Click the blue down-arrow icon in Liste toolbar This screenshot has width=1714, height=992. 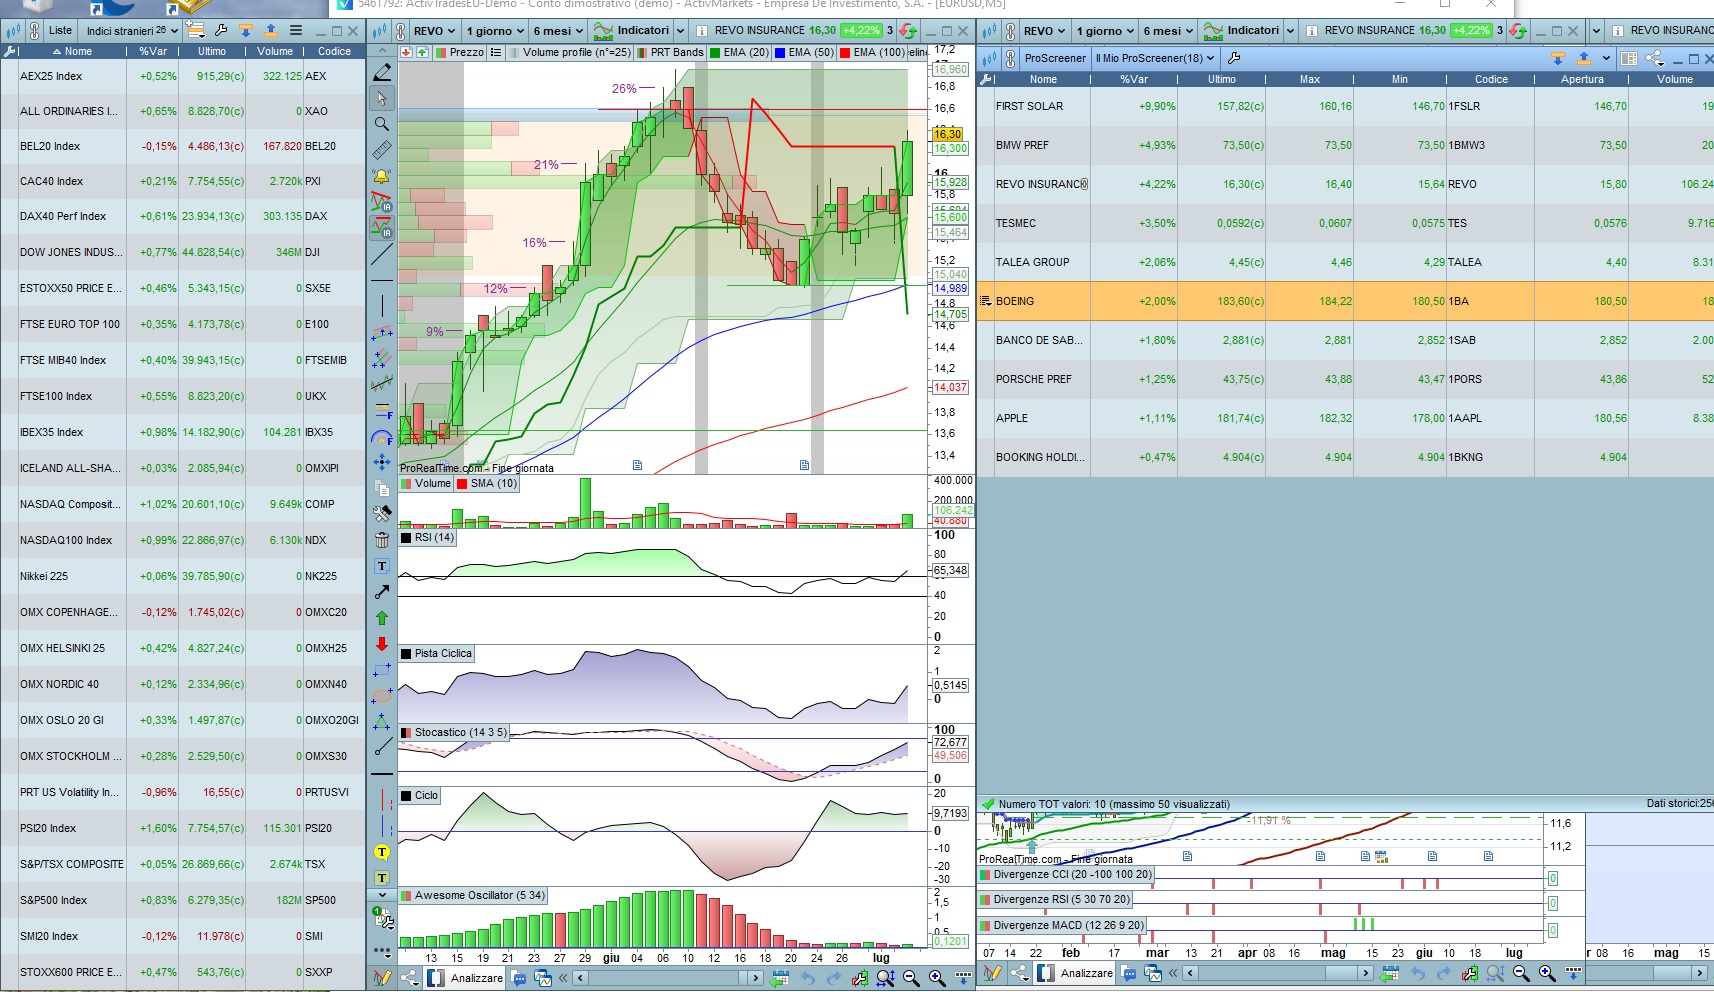click(x=246, y=30)
